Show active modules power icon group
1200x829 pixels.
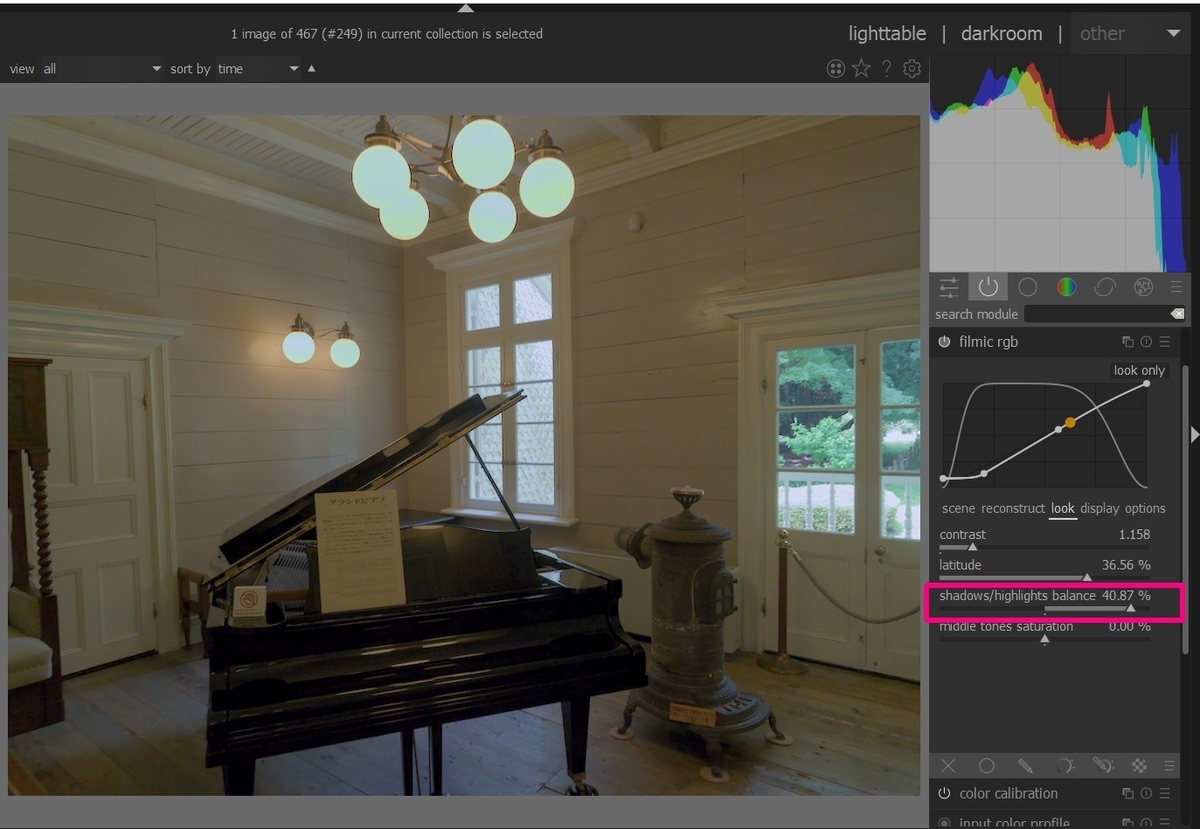[x=988, y=288]
